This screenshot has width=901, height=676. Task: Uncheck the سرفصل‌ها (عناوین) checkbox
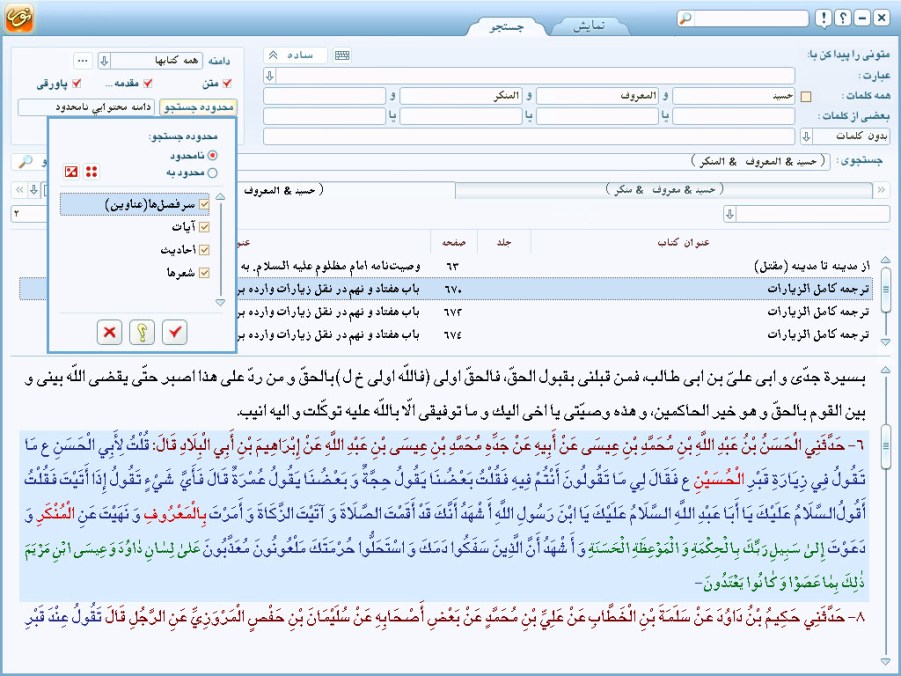point(204,204)
